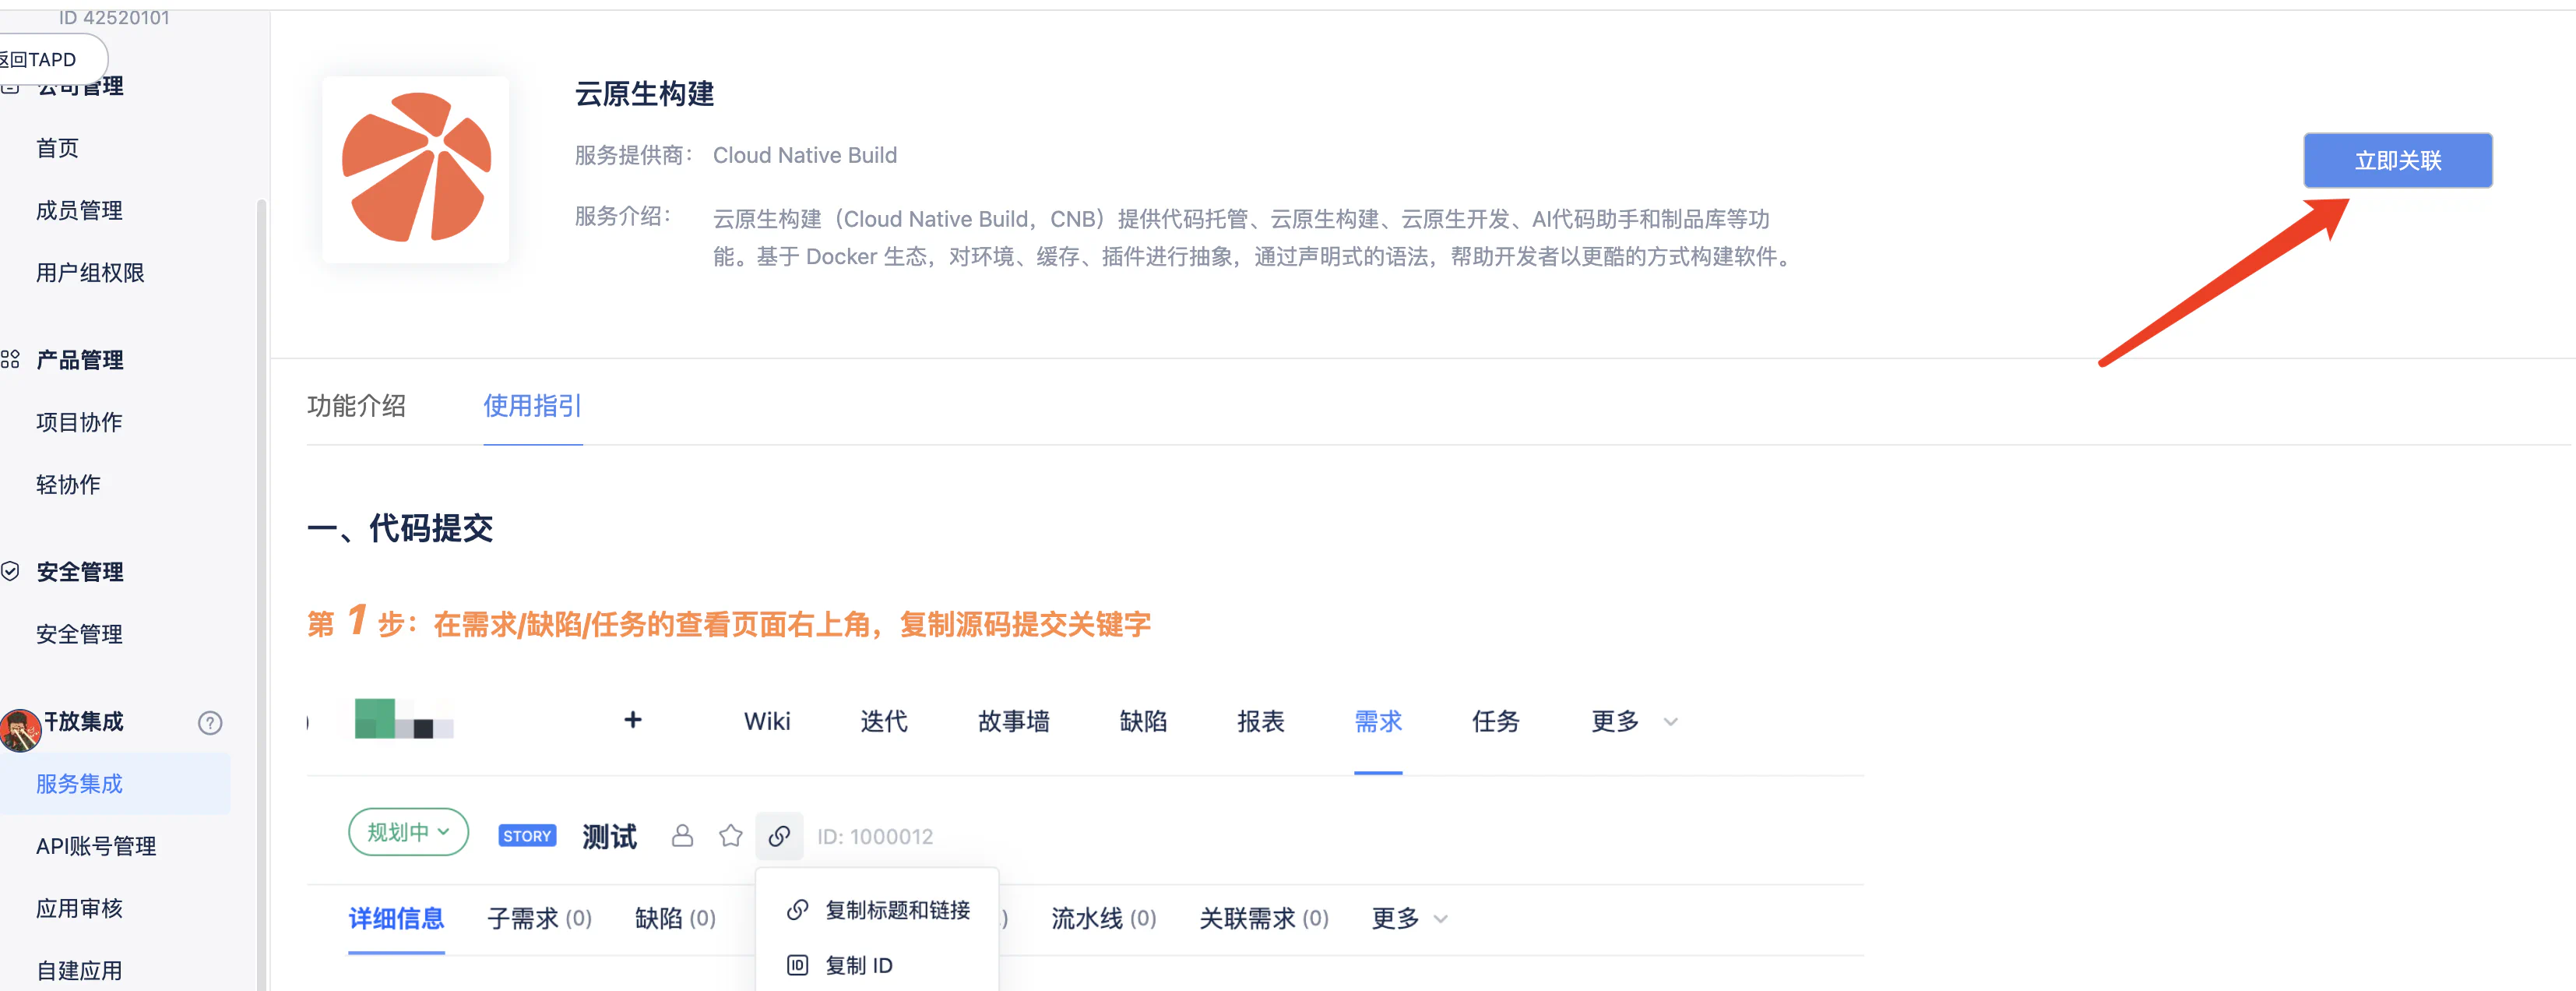
Task: Select 复制 ID menu entry
Action: point(858,965)
